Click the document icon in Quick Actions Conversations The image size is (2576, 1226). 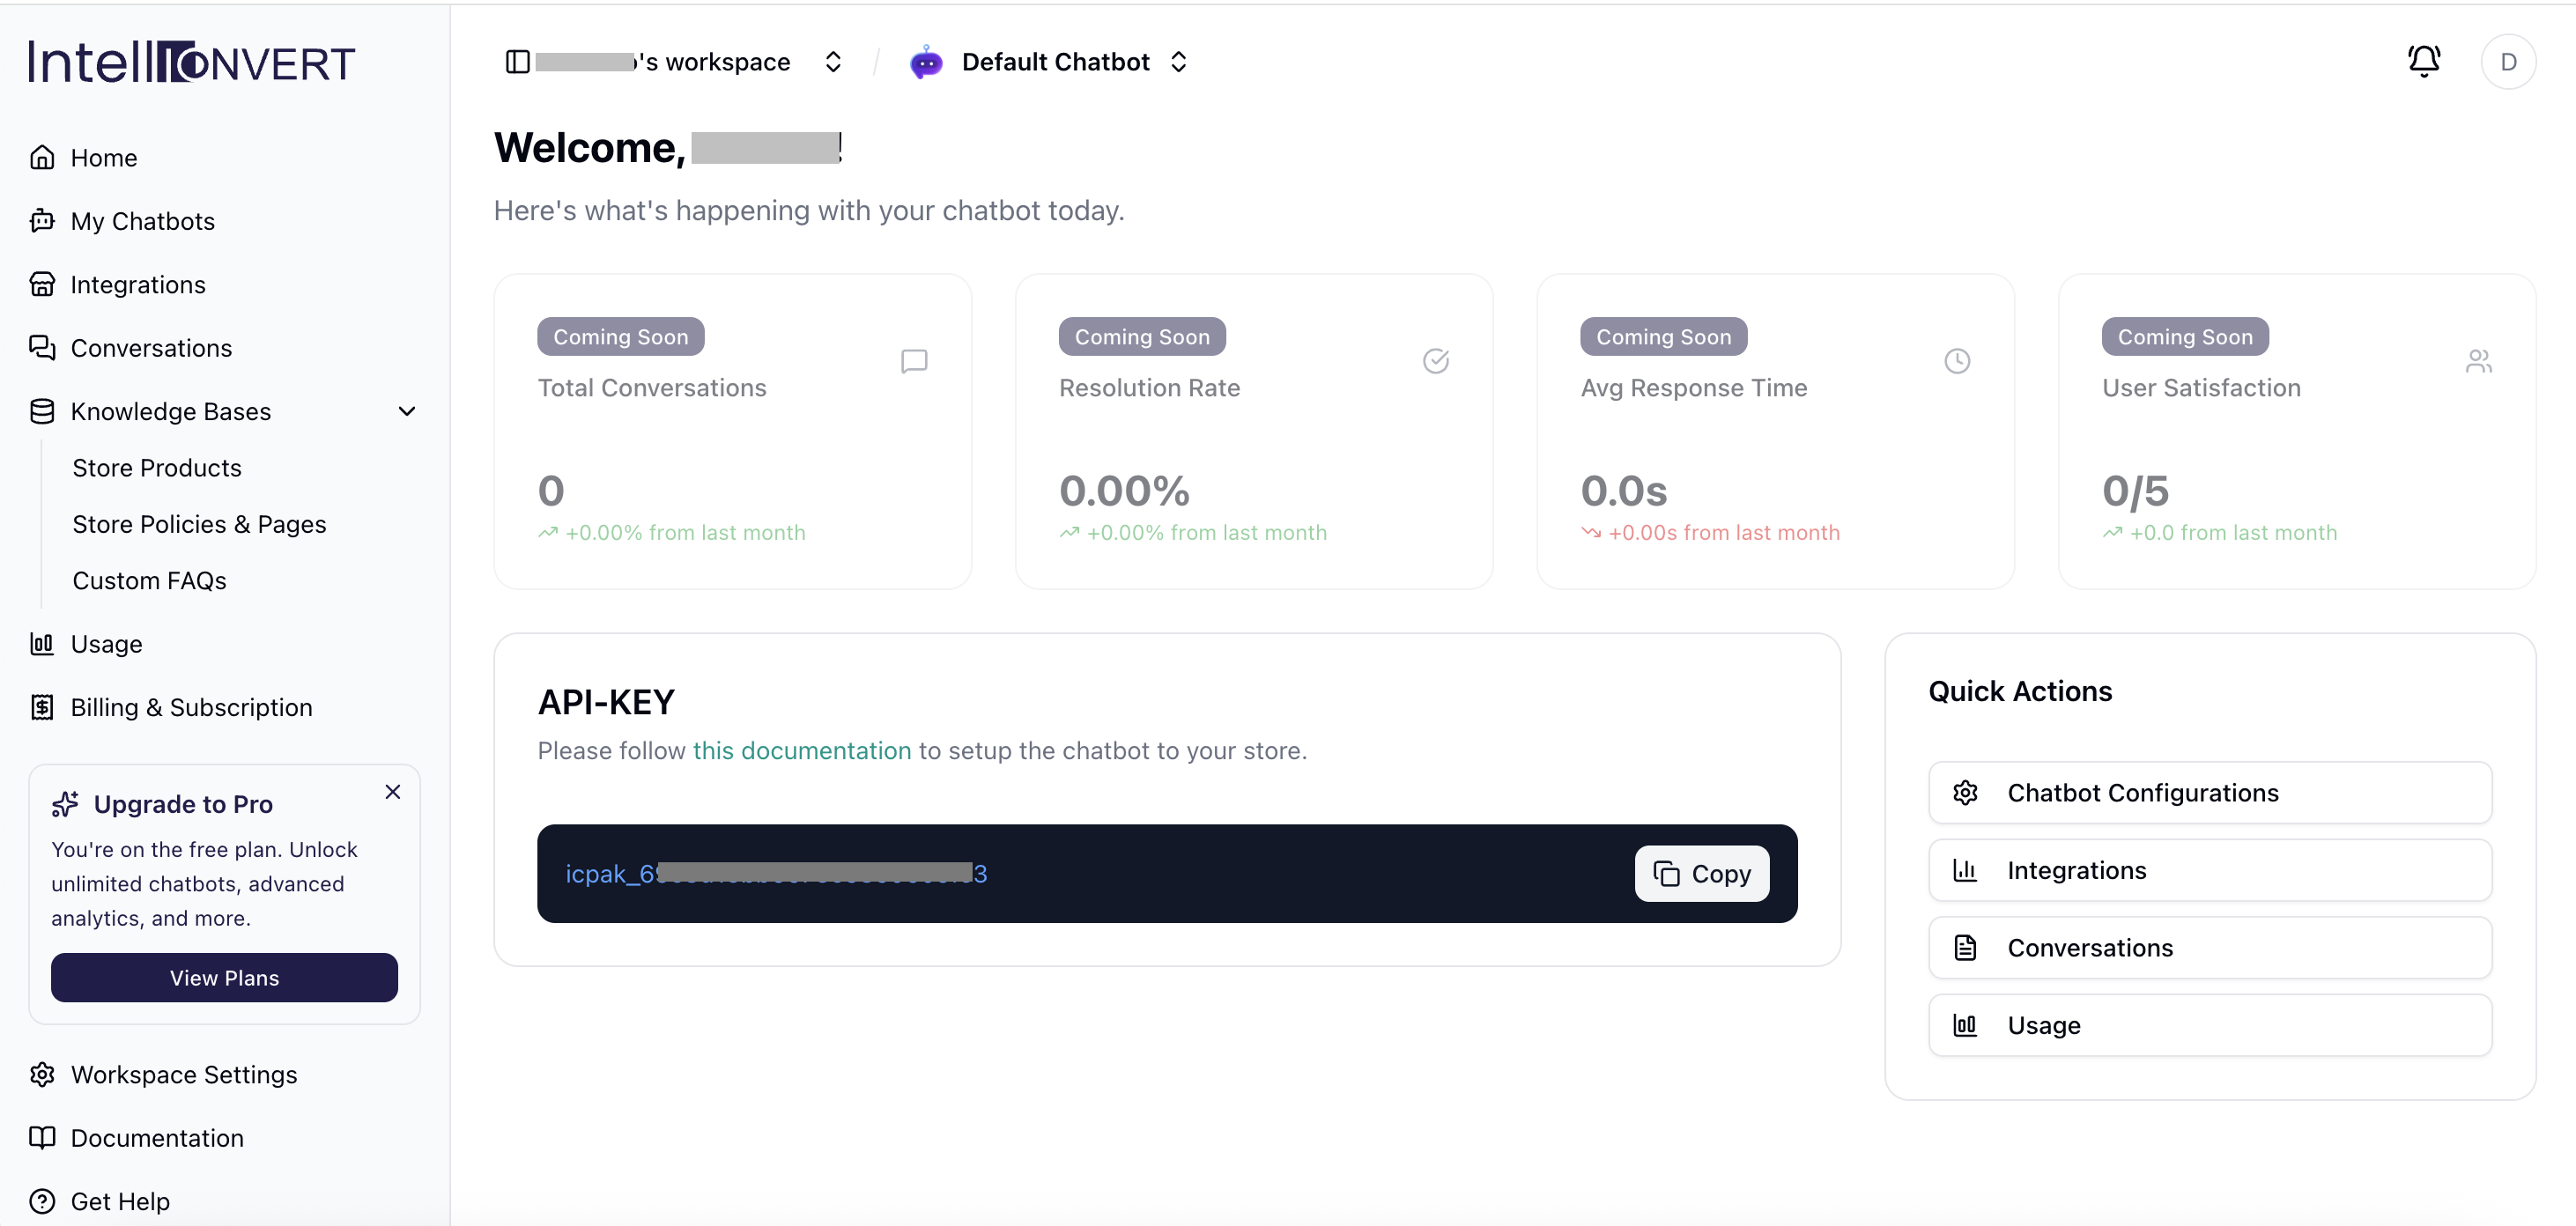[1965, 947]
